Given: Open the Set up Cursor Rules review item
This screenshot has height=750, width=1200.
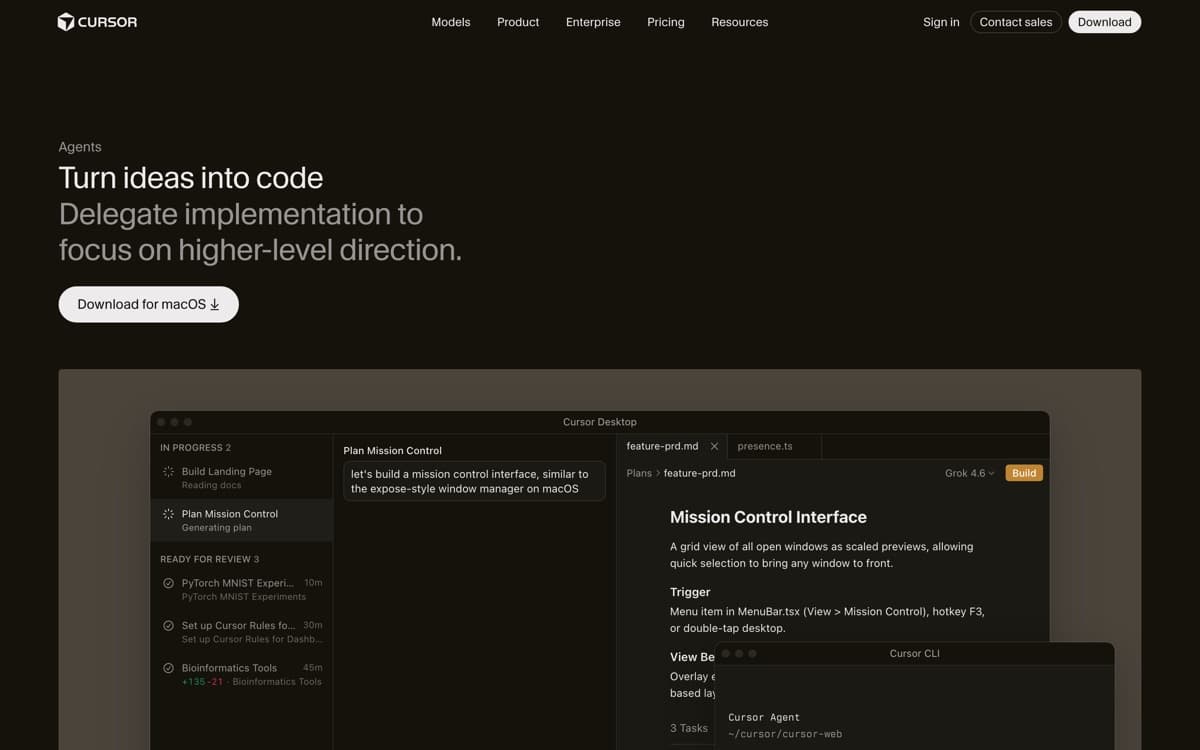Looking at the screenshot, I should click(x=241, y=632).
